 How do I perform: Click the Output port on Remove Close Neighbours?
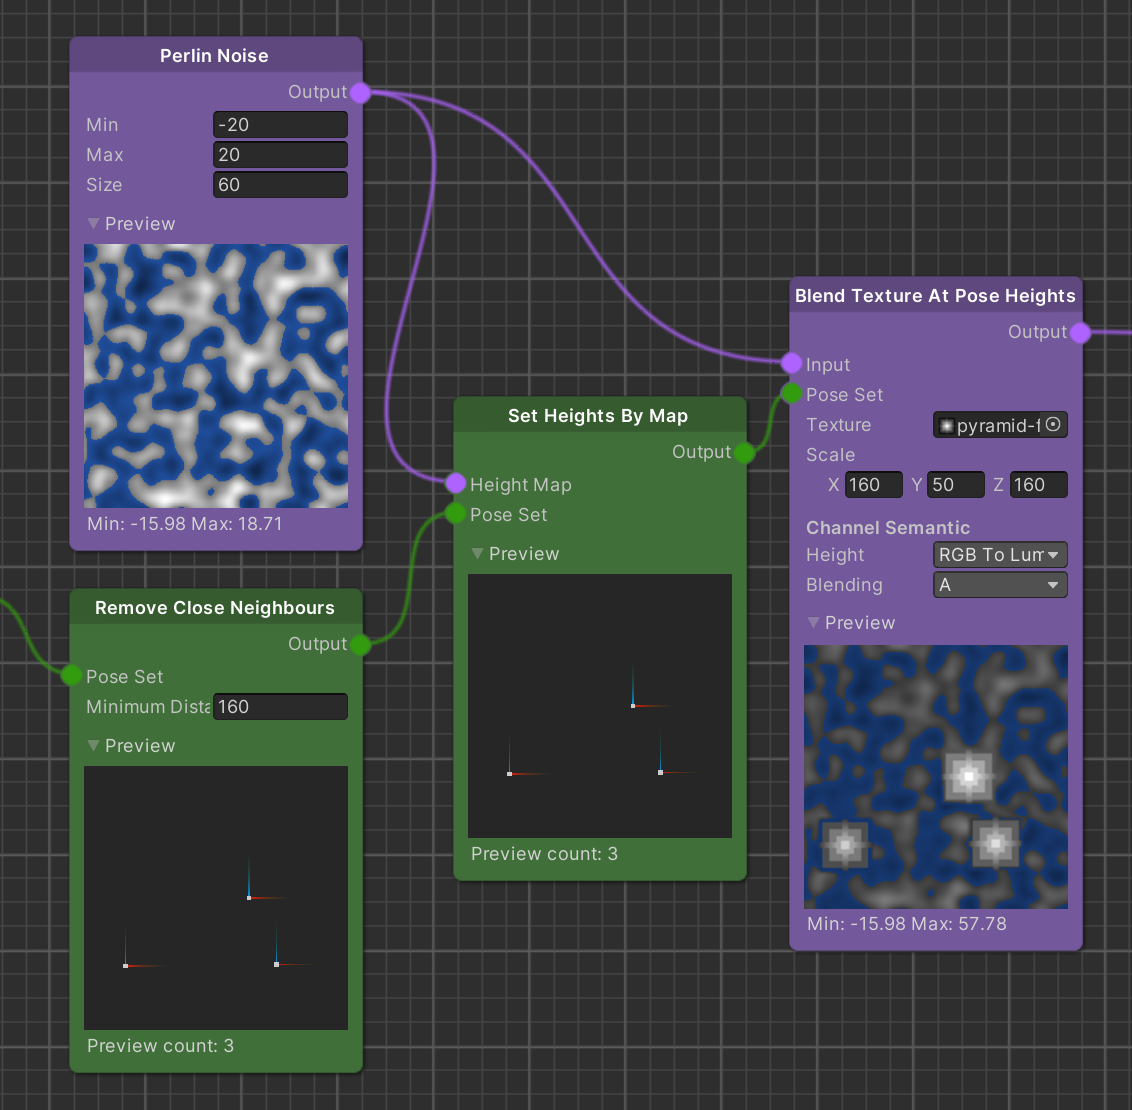tap(361, 644)
